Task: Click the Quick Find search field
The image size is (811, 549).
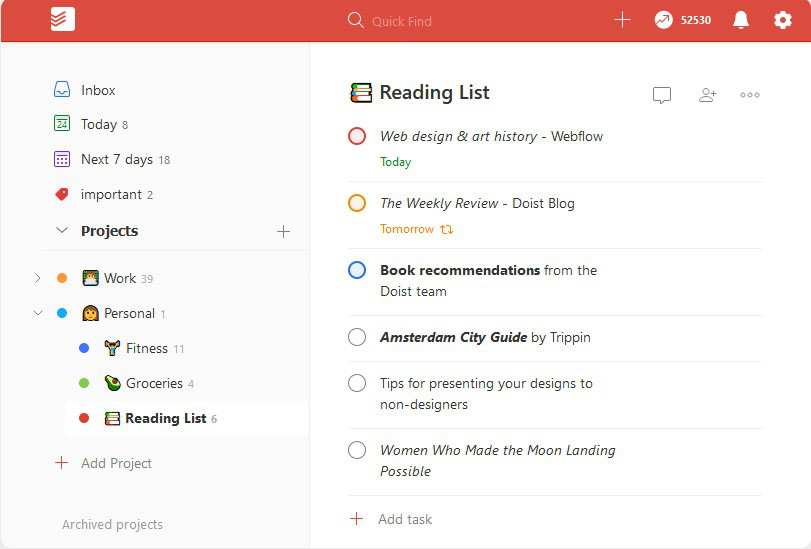Action: point(401,21)
